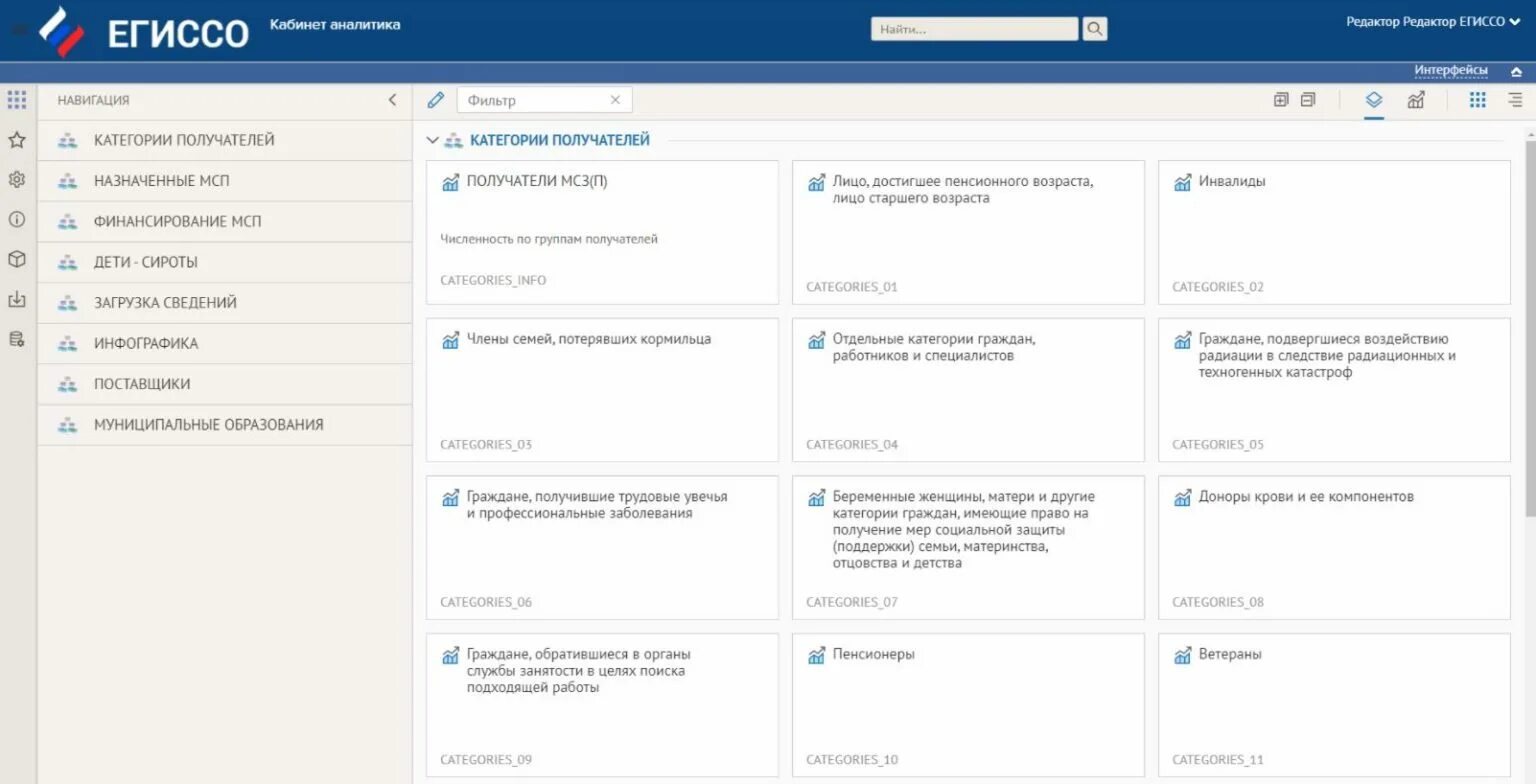Open Назначенные МСП in navigation

pos(225,181)
